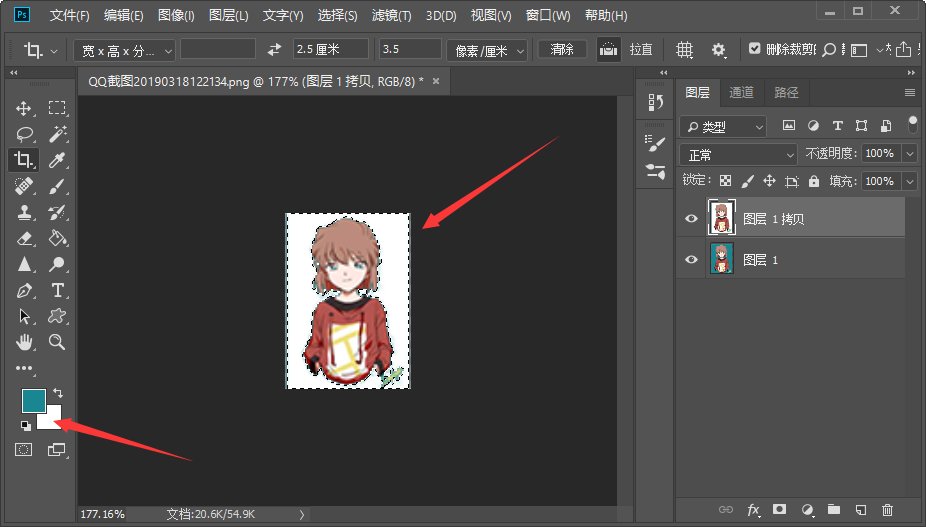Image resolution: width=926 pixels, height=527 pixels.
Task: Open the Brush settings panel icon
Action: (x=656, y=142)
